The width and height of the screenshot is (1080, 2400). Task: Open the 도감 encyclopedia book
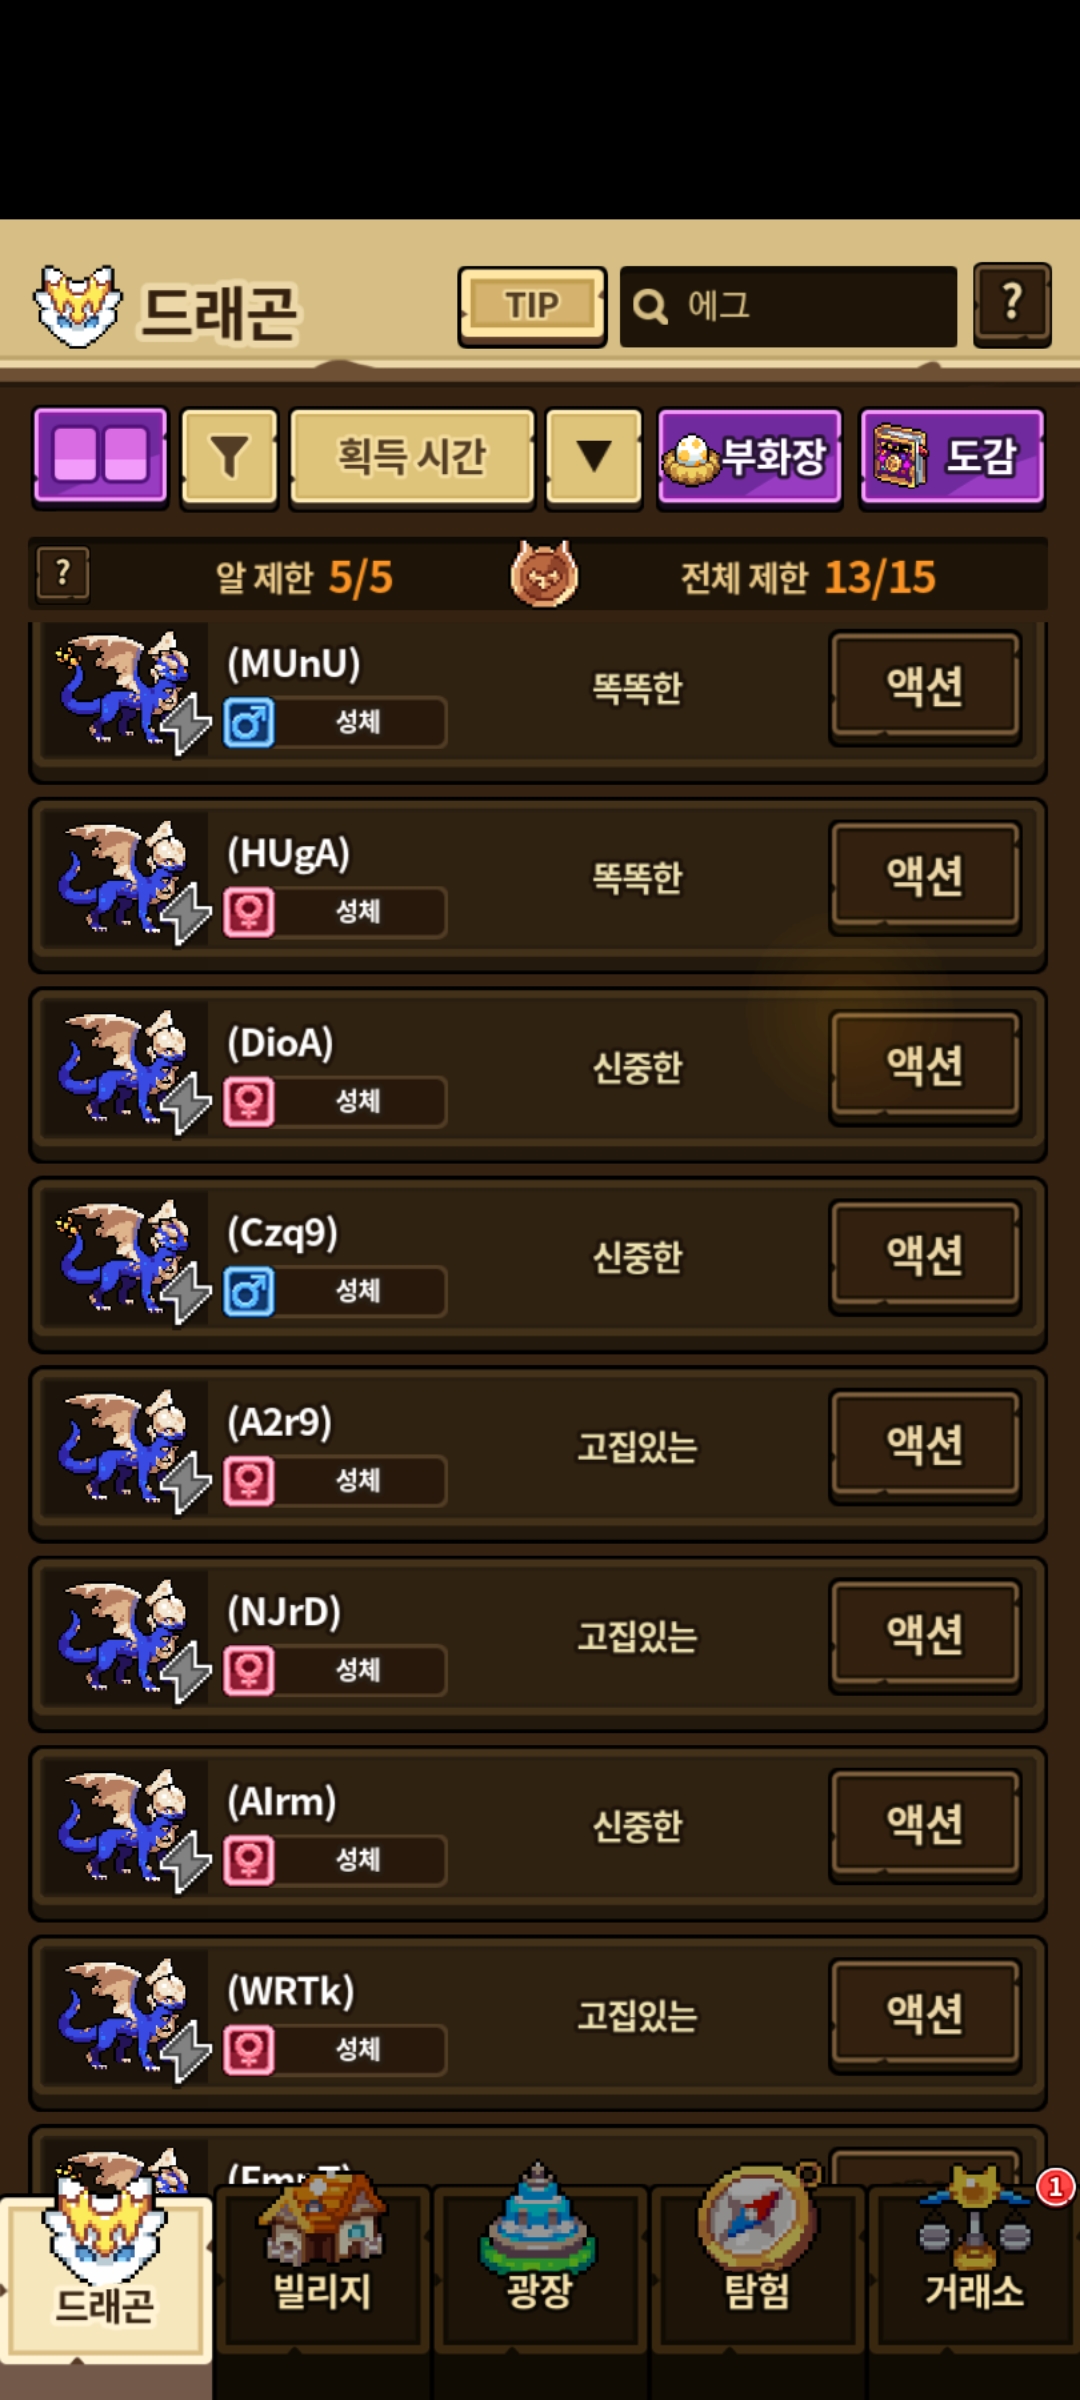tap(952, 458)
